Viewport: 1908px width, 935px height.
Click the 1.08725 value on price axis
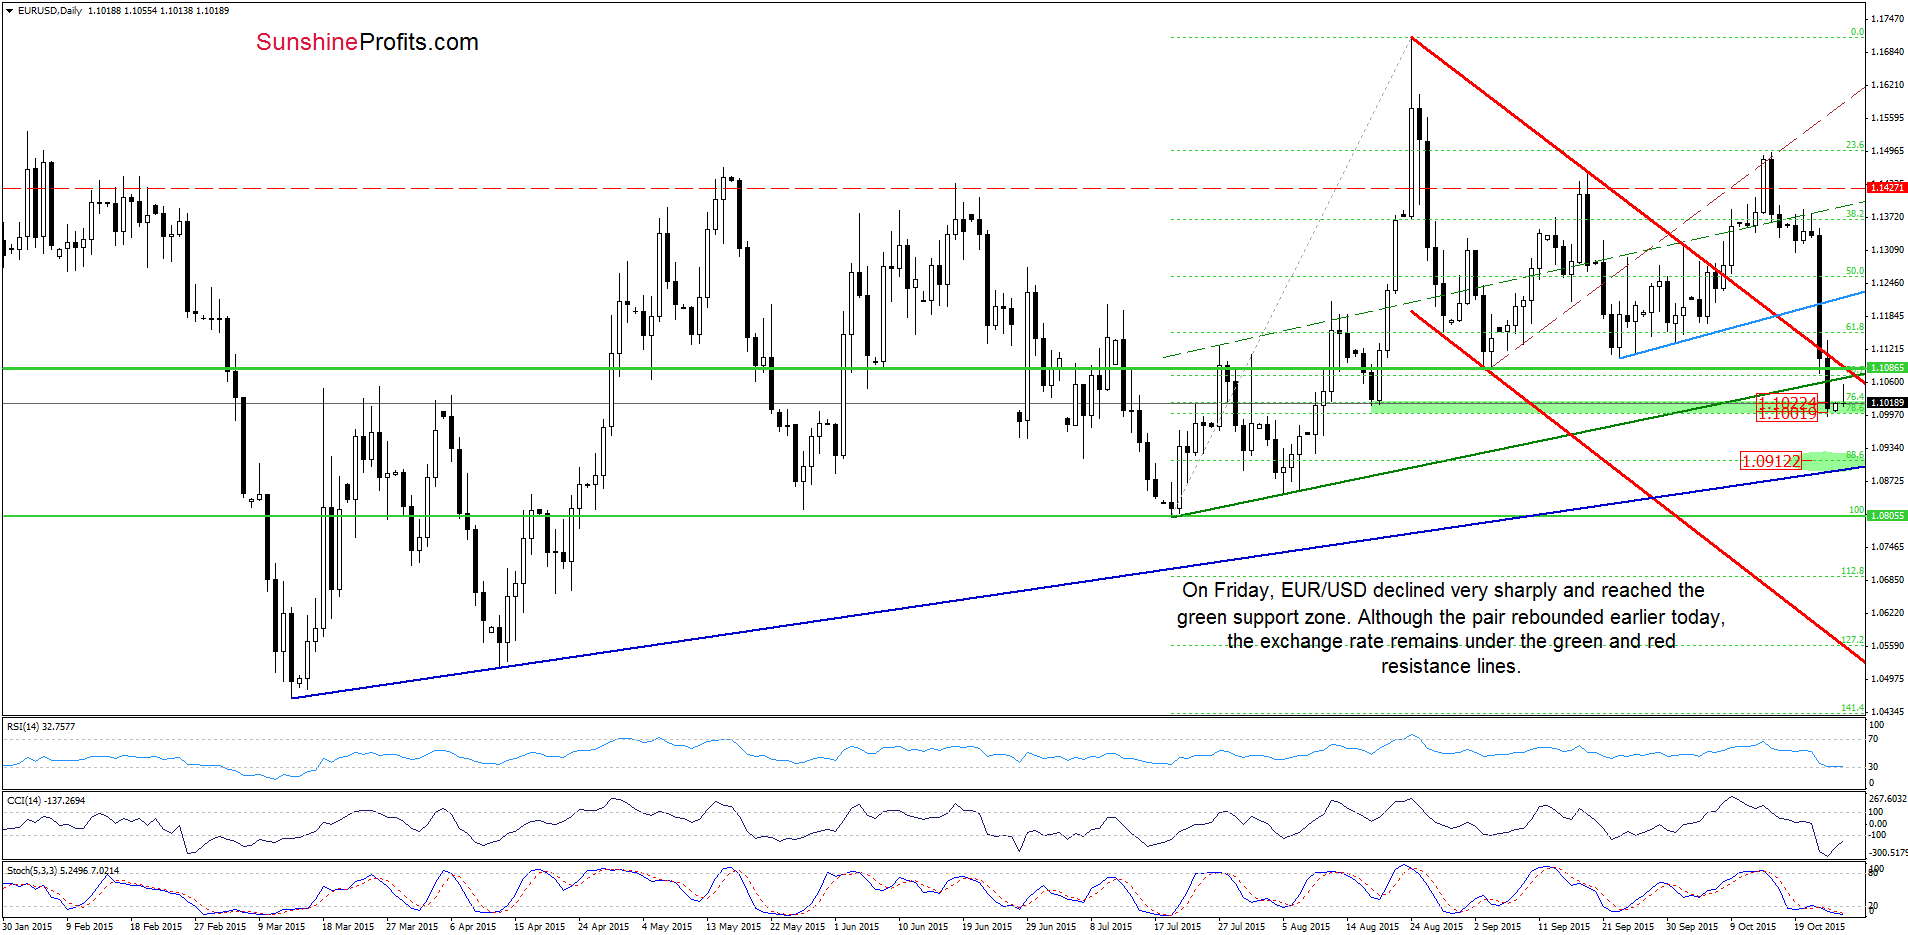[x=1887, y=481]
